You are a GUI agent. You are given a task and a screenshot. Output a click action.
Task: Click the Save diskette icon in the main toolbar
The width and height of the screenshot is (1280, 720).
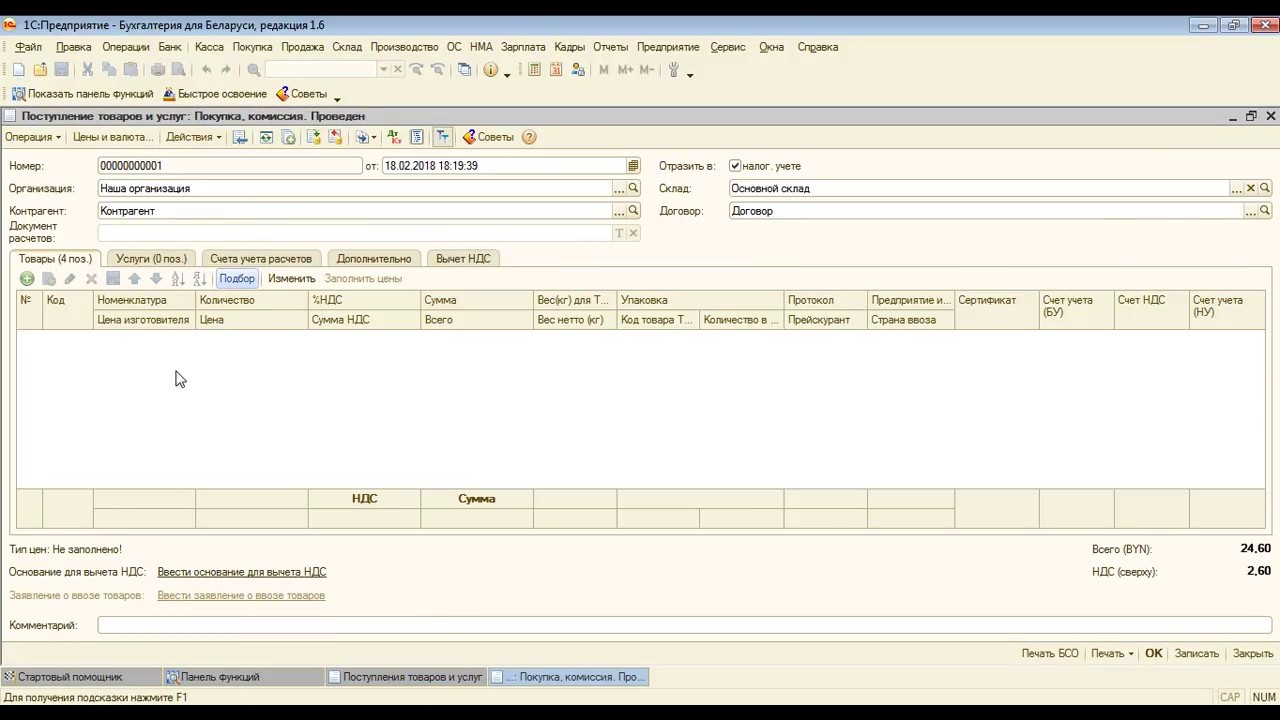coord(61,70)
